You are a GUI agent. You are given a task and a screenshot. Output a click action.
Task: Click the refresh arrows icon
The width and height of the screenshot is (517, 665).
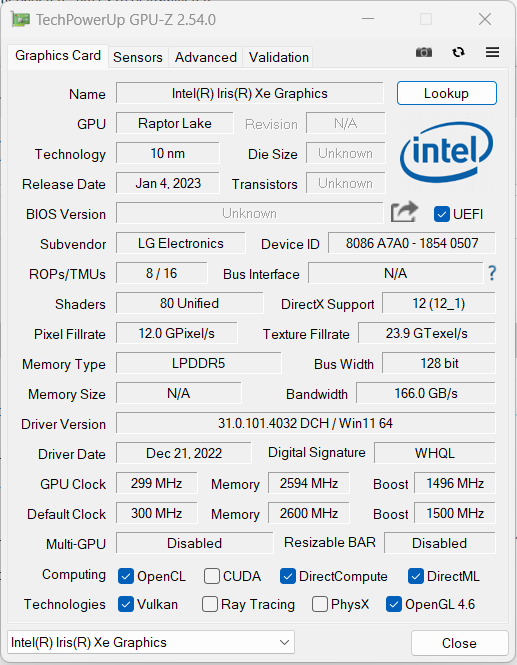[x=458, y=52]
